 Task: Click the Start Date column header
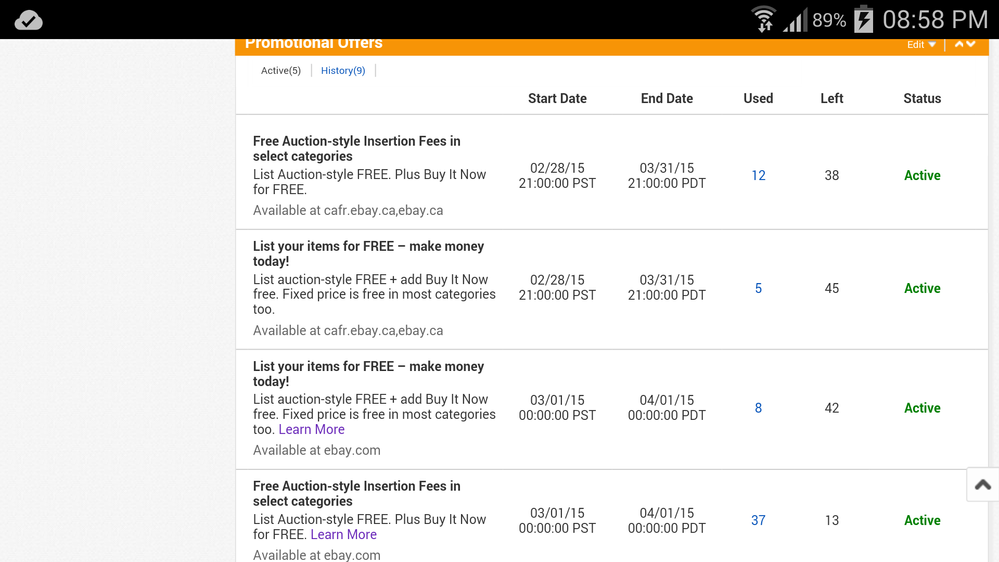click(557, 98)
